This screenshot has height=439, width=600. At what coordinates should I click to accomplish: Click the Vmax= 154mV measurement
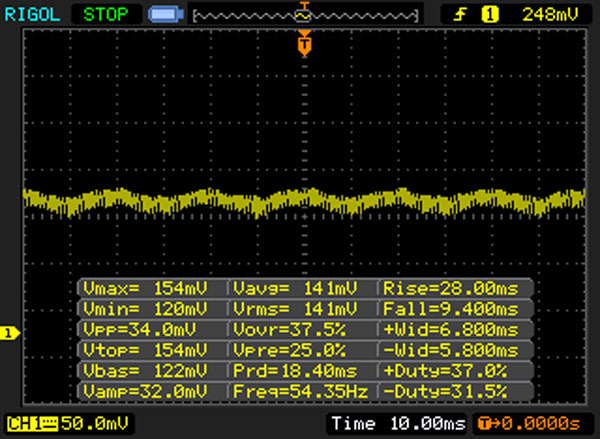[145, 288]
